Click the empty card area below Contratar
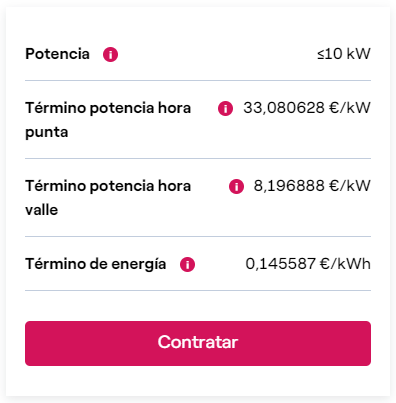The height and width of the screenshot is (403, 396). tap(198, 381)
